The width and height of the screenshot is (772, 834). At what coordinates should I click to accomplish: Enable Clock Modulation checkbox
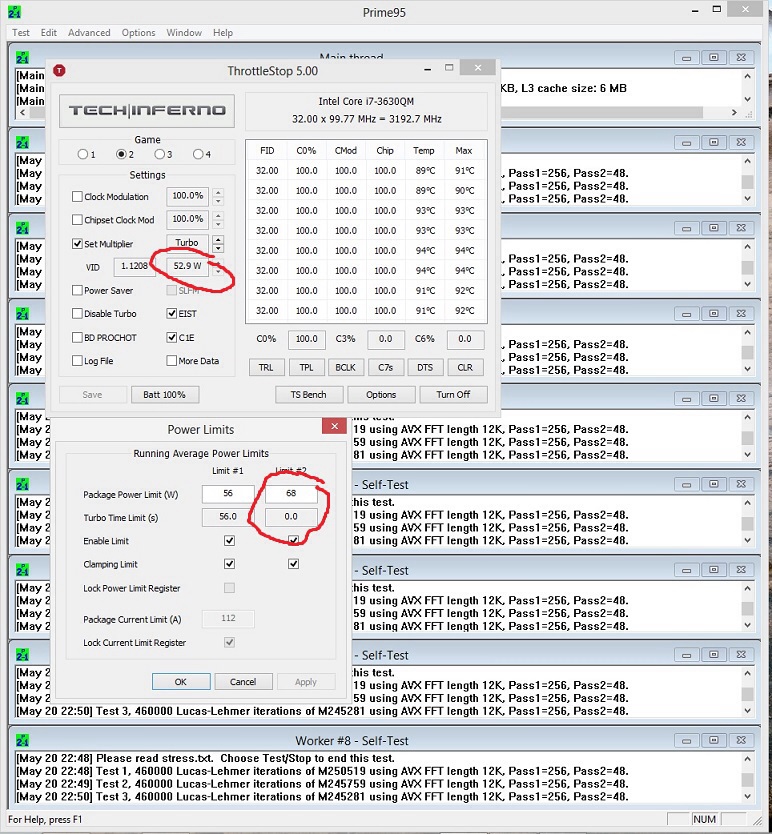coord(77,196)
